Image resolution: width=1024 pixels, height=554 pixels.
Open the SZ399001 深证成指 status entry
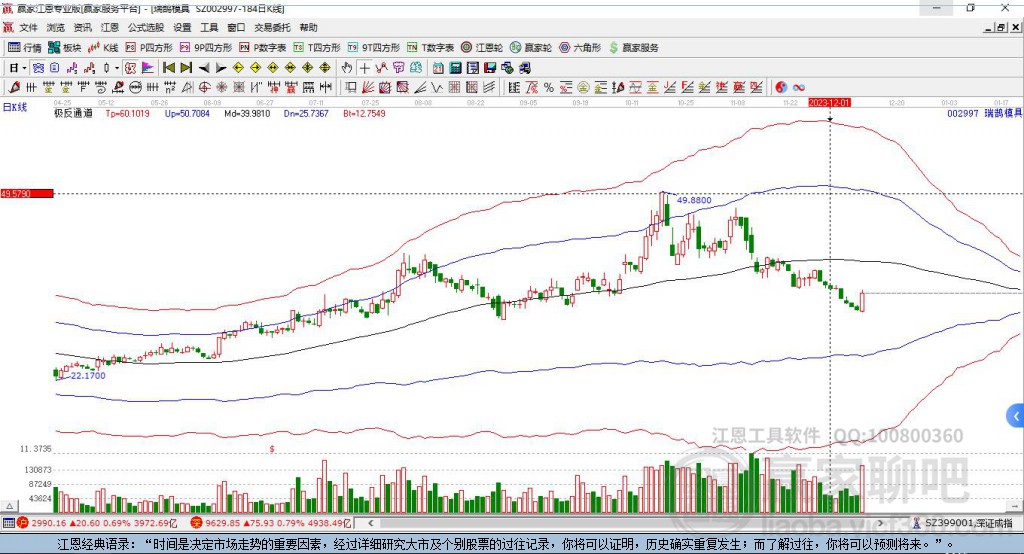pos(961,523)
